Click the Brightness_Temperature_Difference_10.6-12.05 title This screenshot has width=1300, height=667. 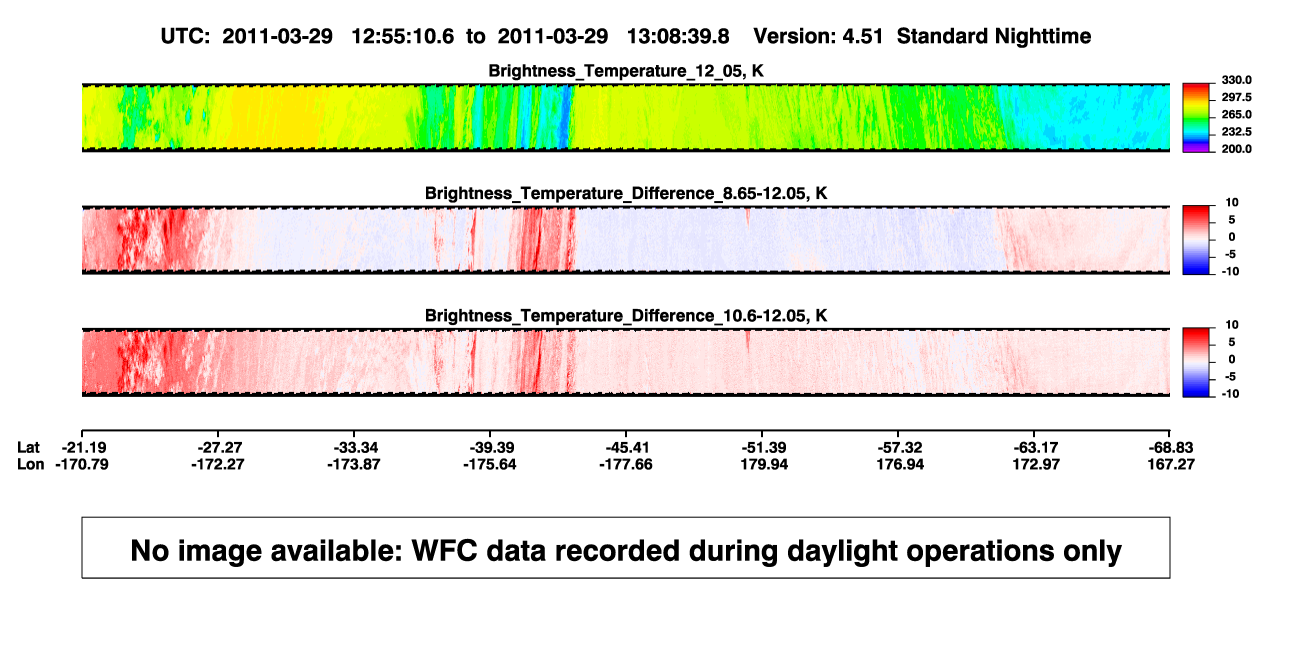pyautogui.click(x=626, y=316)
